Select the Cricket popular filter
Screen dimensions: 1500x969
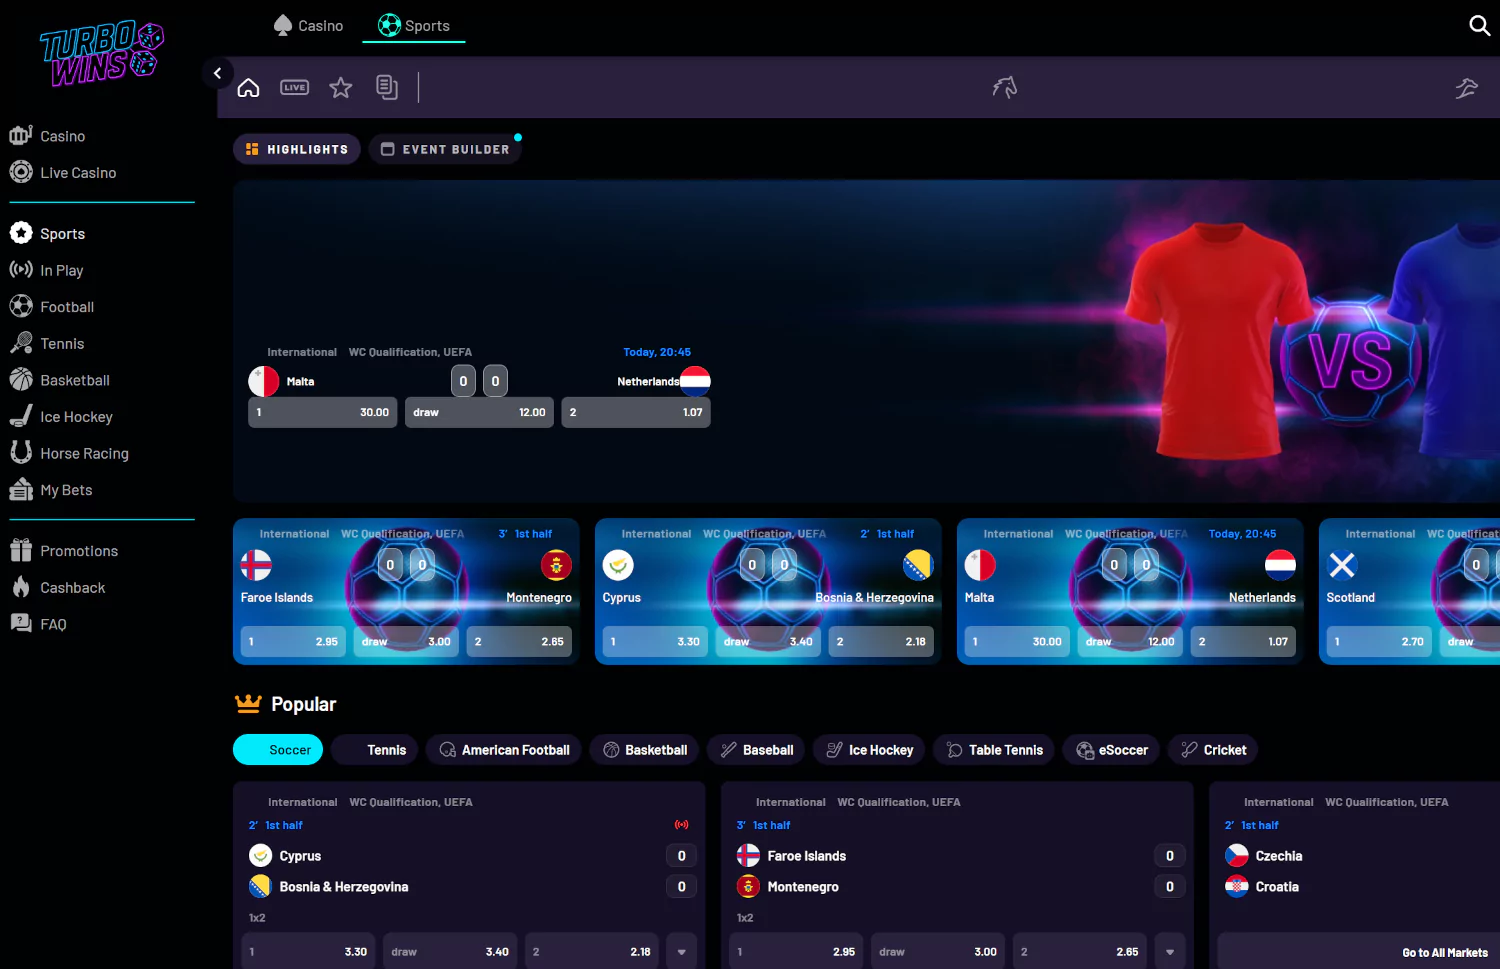(x=1213, y=750)
